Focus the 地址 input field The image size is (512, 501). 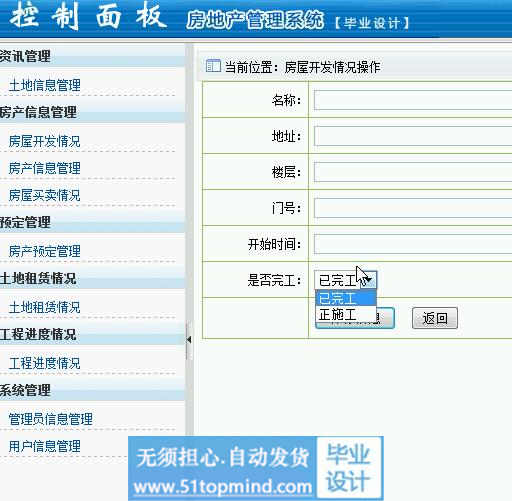coord(413,136)
